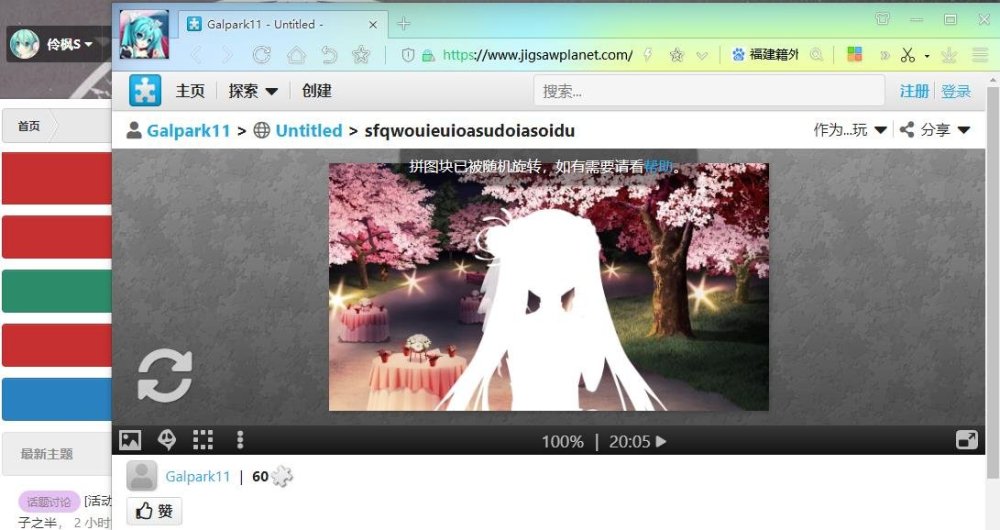Click the green button in background window
The height and width of the screenshot is (530, 1000).
[57, 291]
